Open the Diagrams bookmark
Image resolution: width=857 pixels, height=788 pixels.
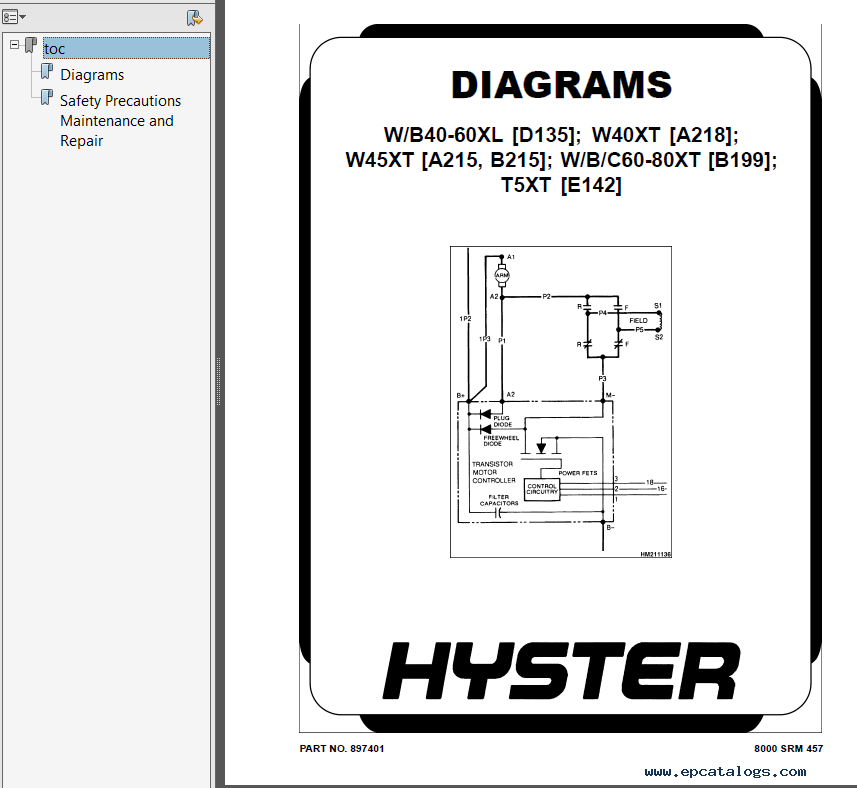(92, 75)
